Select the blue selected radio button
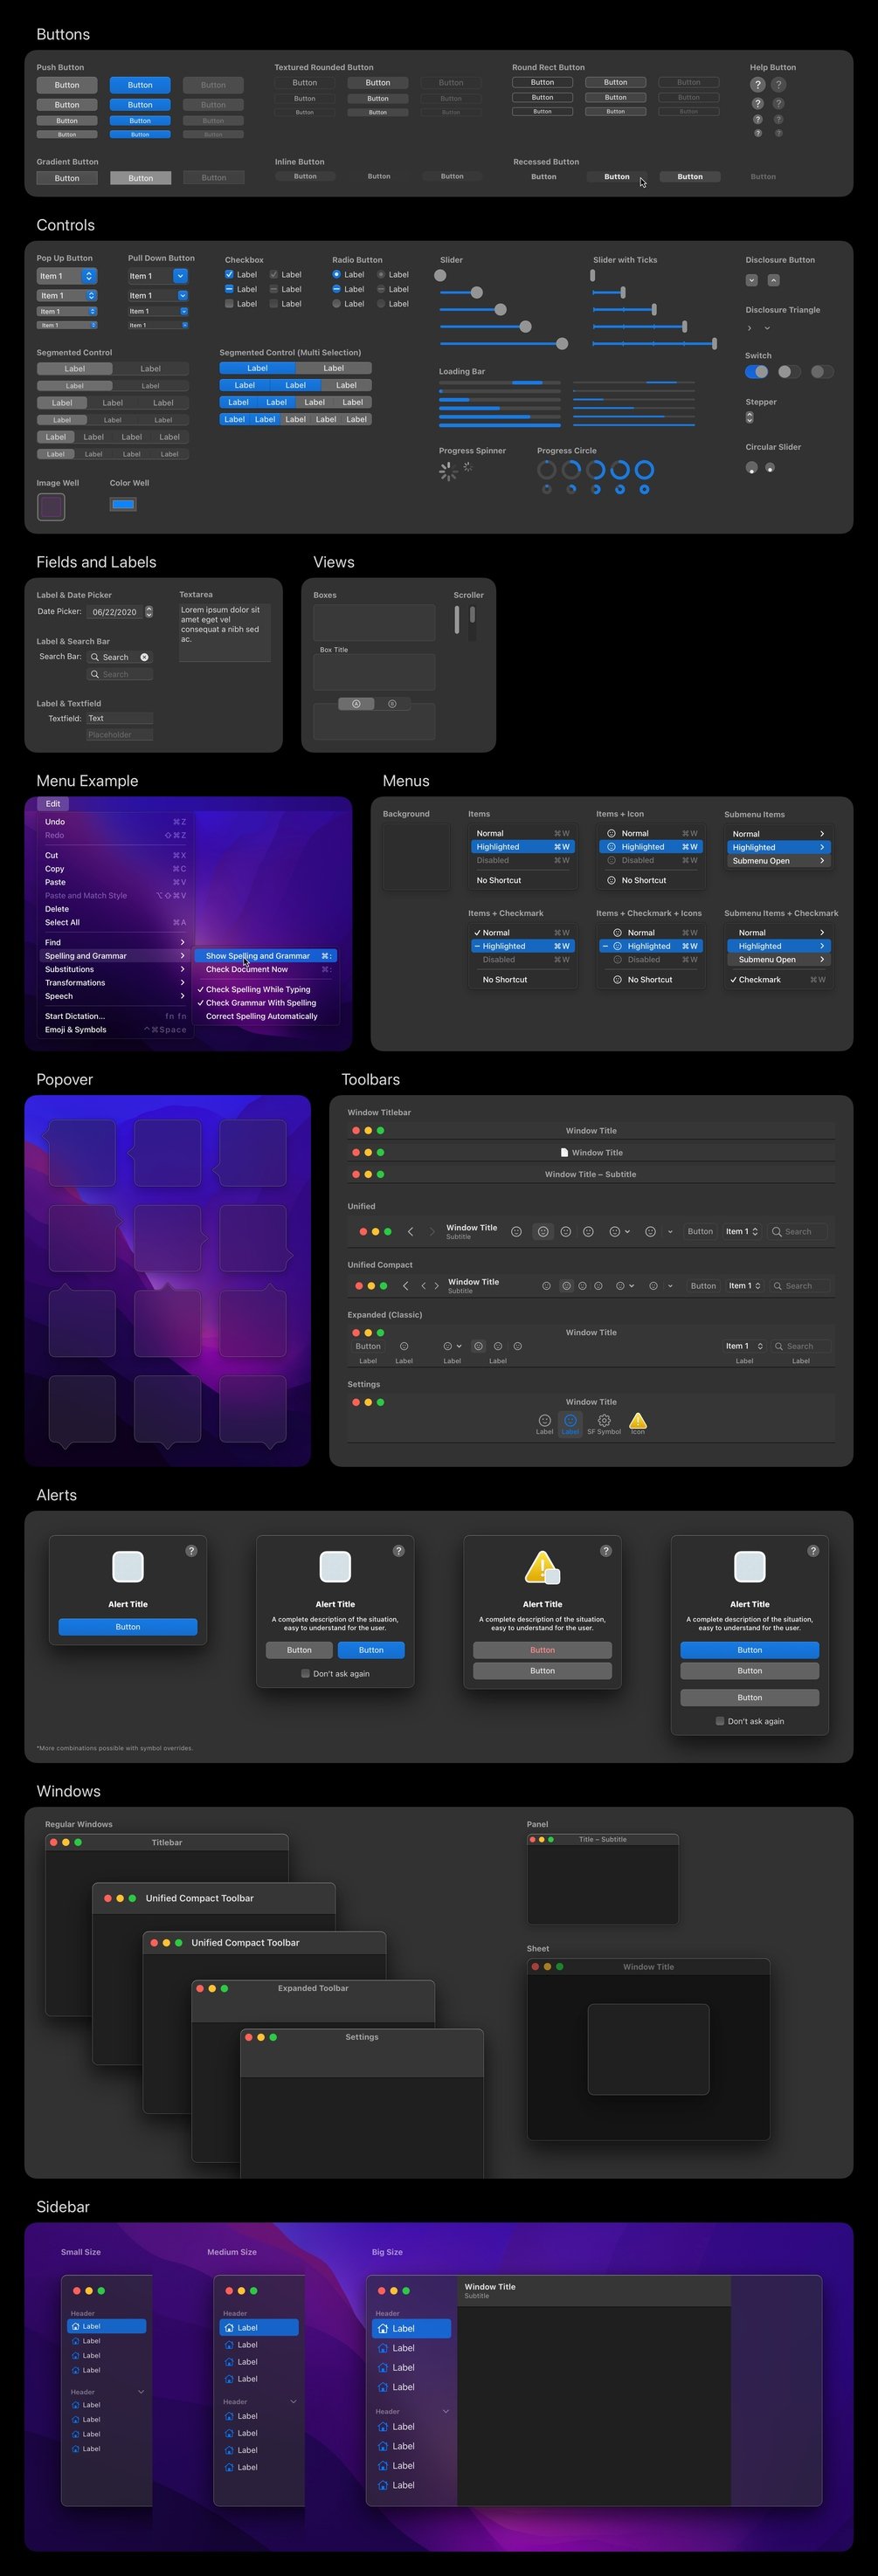Image resolution: width=878 pixels, height=2576 pixels. pyautogui.click(x=336, y=274)
